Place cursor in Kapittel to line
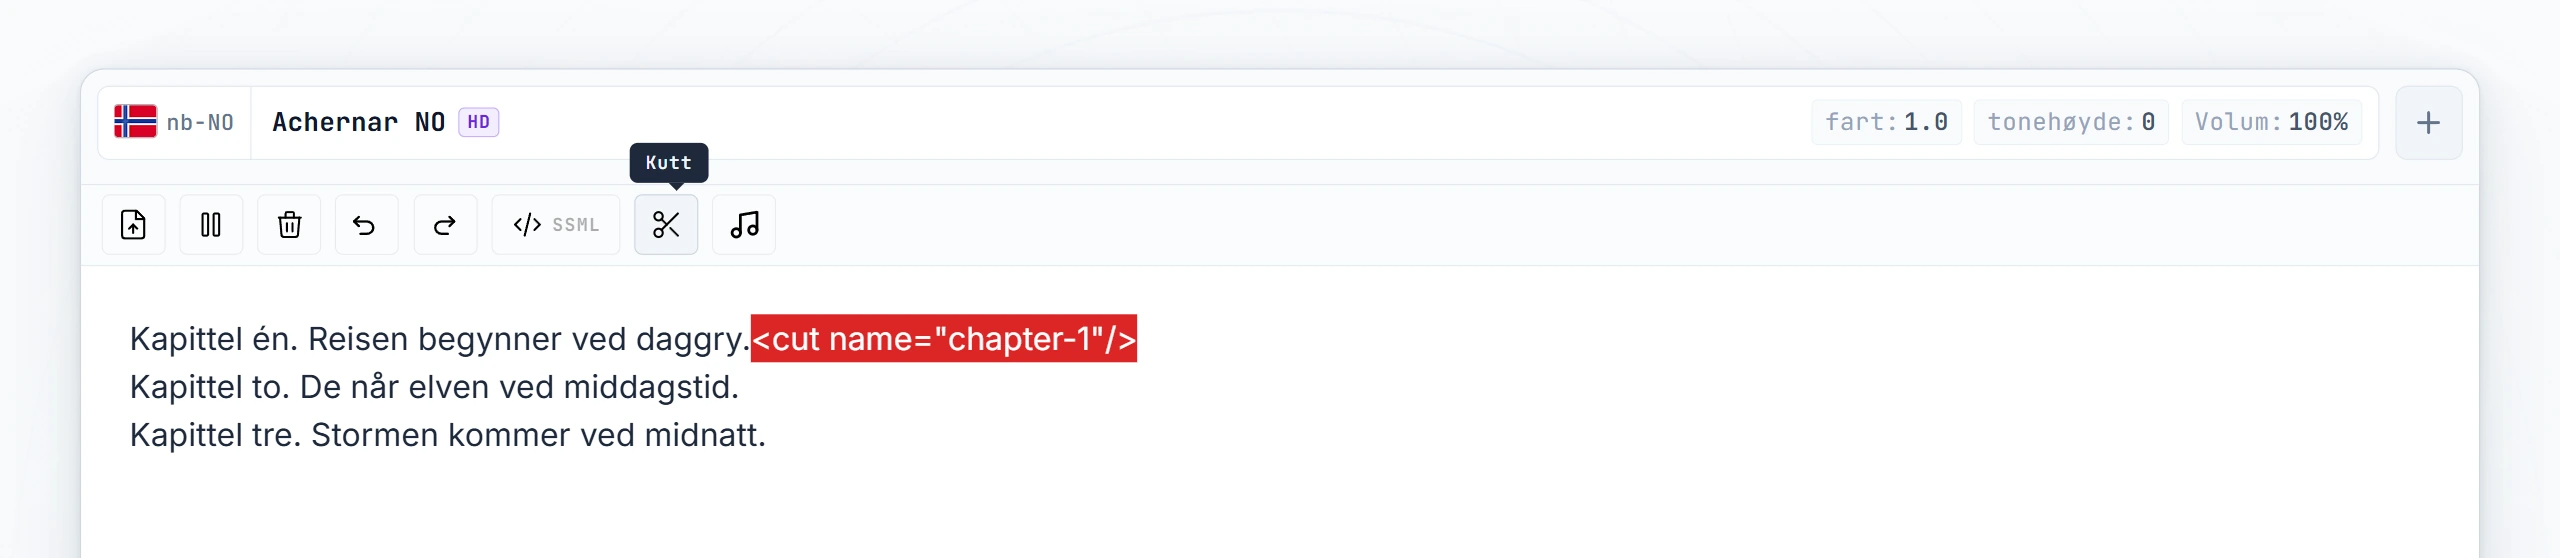The height and width of the screenshot is (558, 2560). [x=434, y=387]
